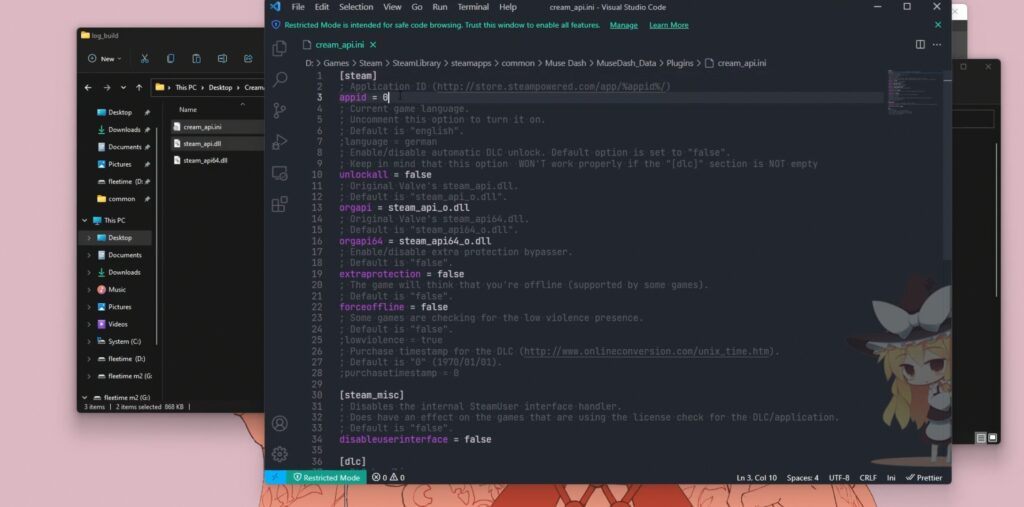Click the VS Code logo in title bar

(275, 7)
